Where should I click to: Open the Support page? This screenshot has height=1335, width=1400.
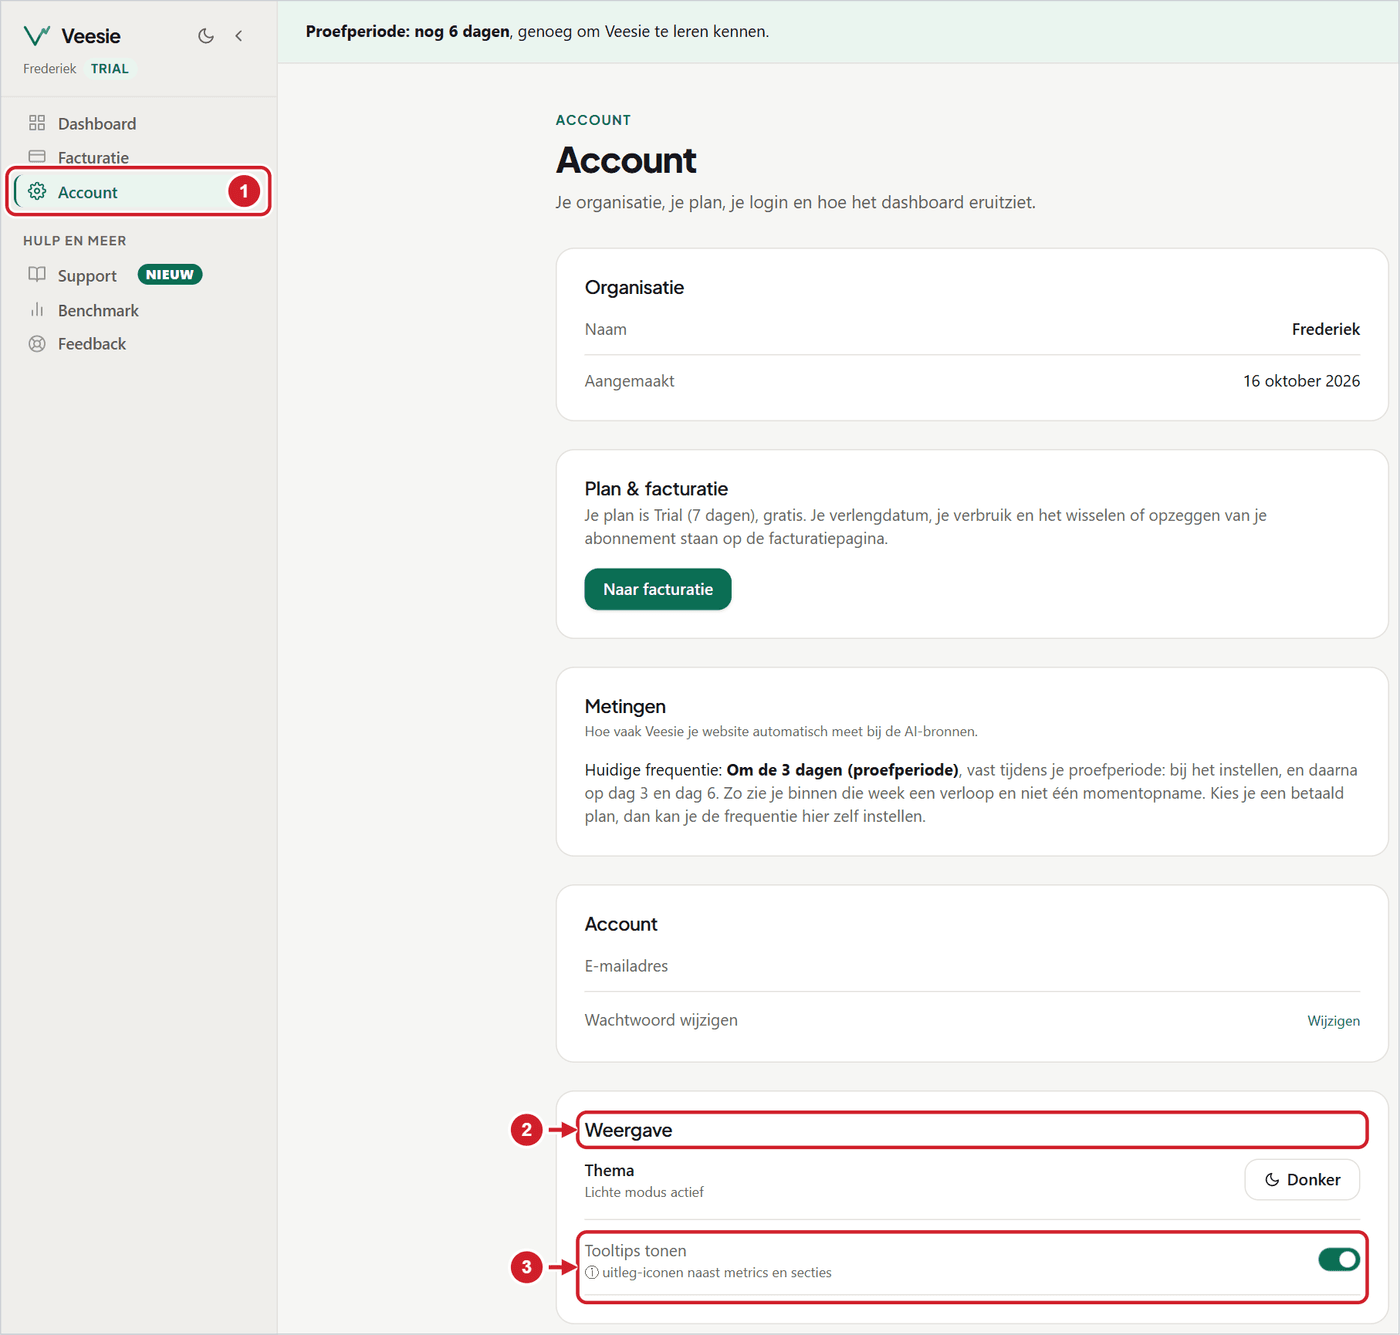point(87,276)
